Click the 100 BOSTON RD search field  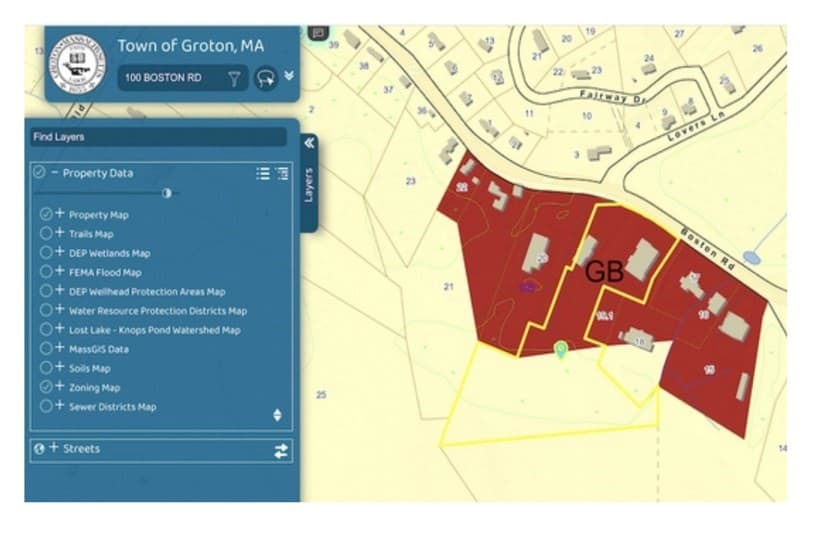coord(182,78)
